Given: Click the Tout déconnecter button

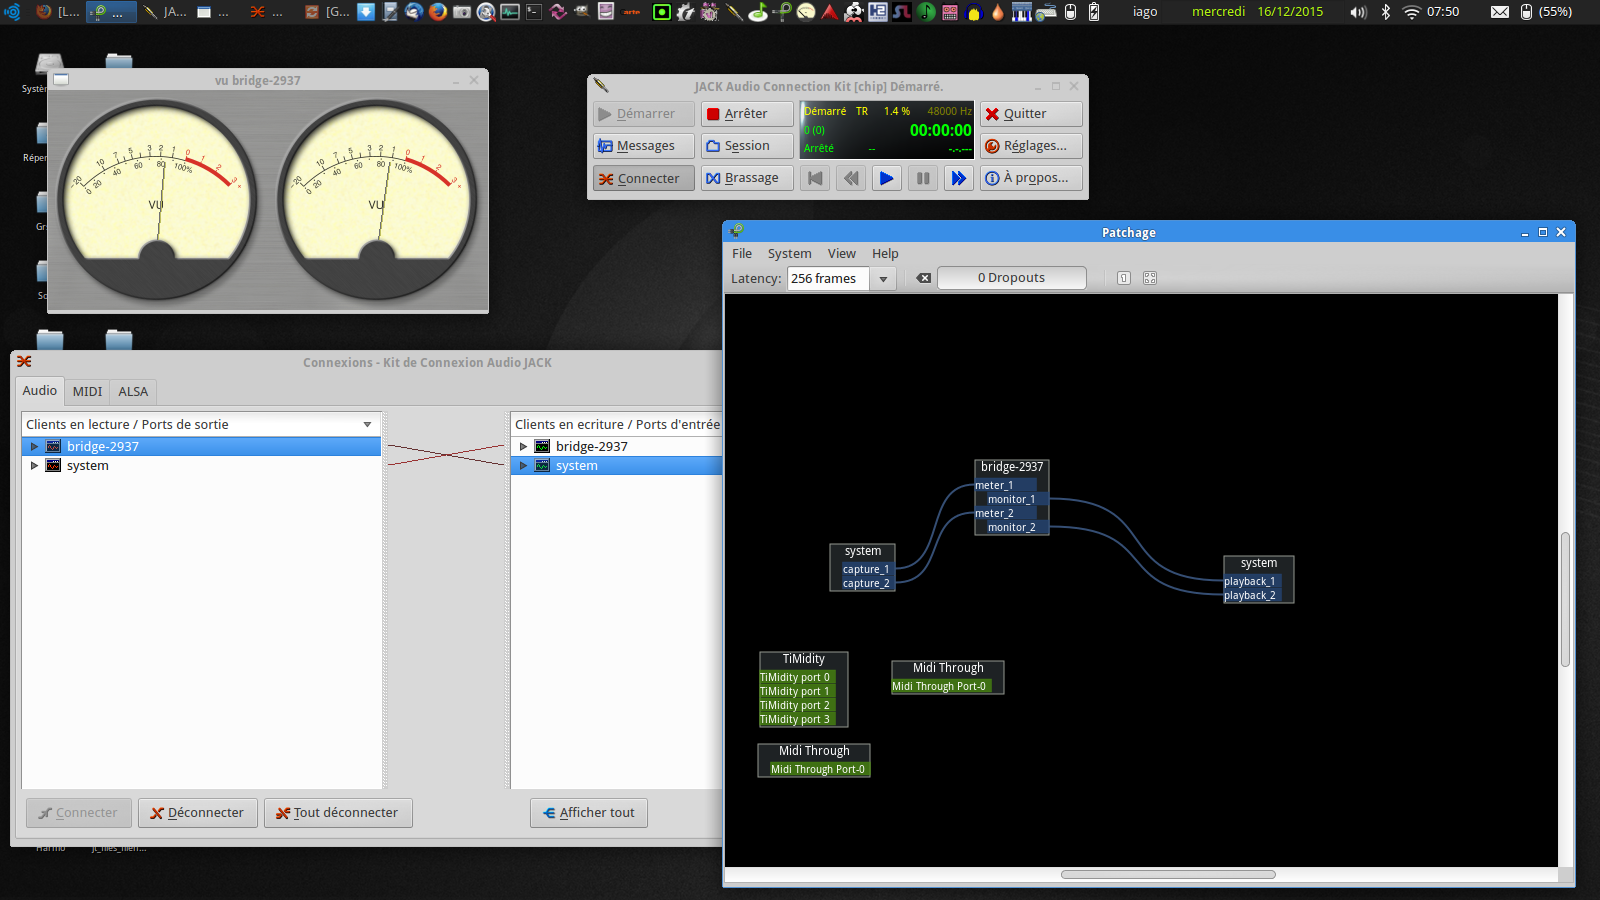Looking at the screenshot, I should 338,813.
